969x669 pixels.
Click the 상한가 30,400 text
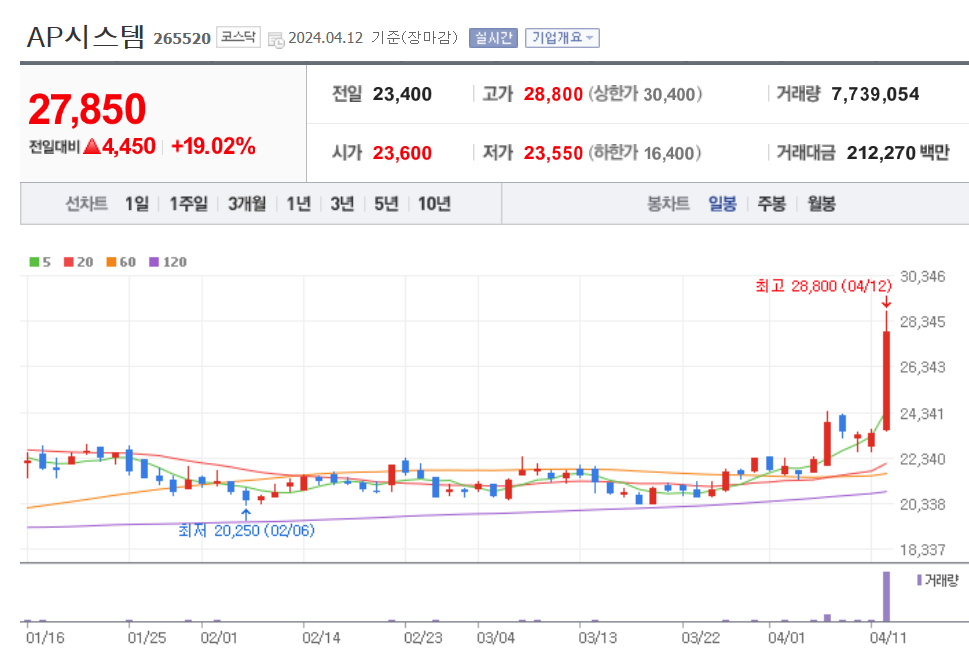pos(645,94)
